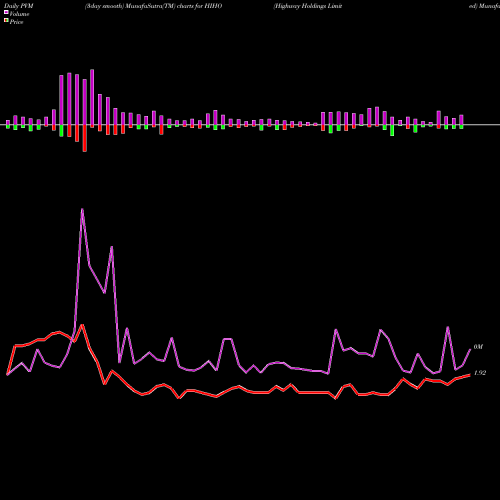Click the 'Daily PVM' title text
This screenshot has height=500, width=500.
(19, 6)
